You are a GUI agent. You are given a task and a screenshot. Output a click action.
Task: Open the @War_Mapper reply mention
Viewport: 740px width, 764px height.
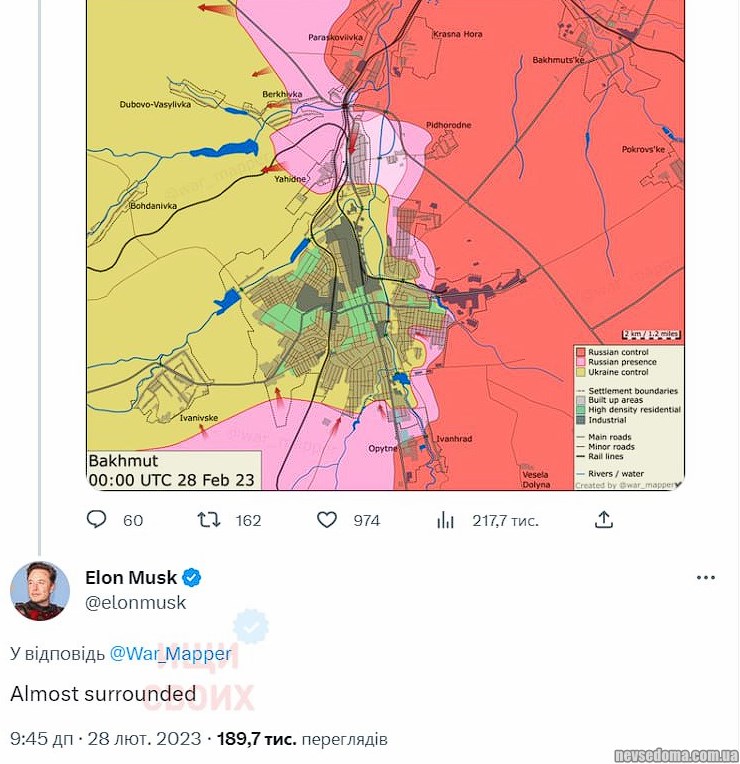tap(170, 654)
